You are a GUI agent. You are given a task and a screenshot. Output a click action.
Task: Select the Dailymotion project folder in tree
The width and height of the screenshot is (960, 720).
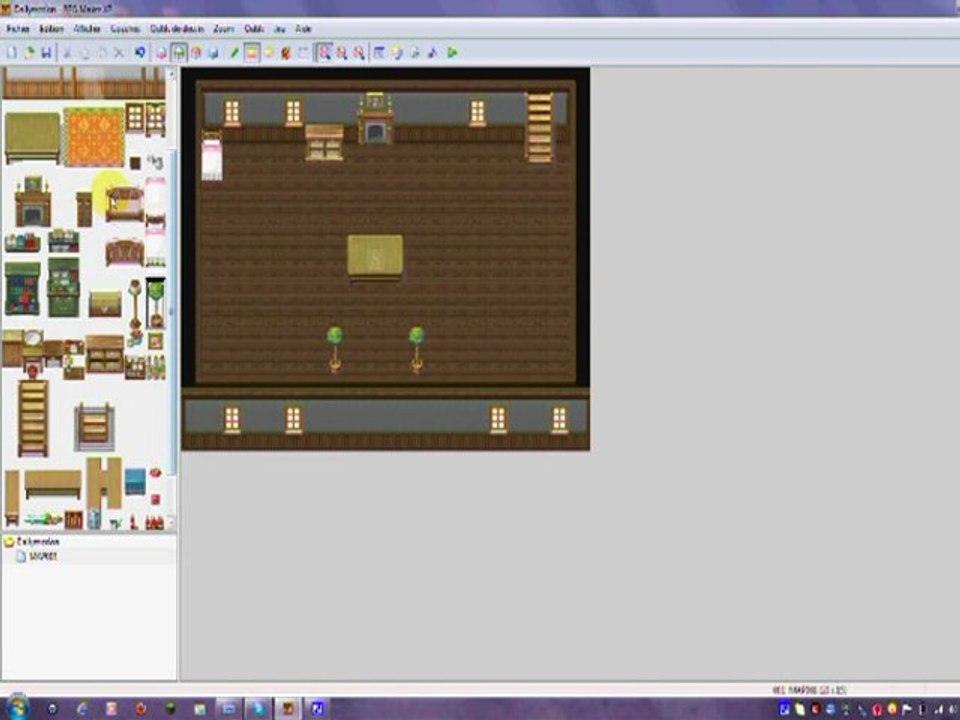(x=38, y=542)
